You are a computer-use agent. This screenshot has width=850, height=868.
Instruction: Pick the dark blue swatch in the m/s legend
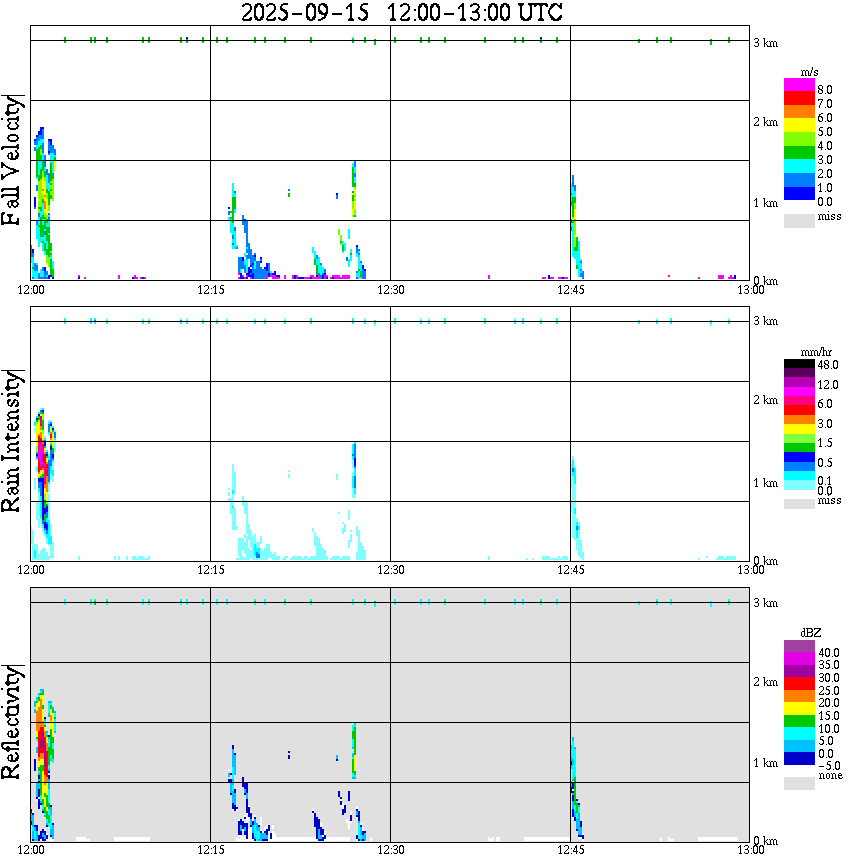[799, 193]
